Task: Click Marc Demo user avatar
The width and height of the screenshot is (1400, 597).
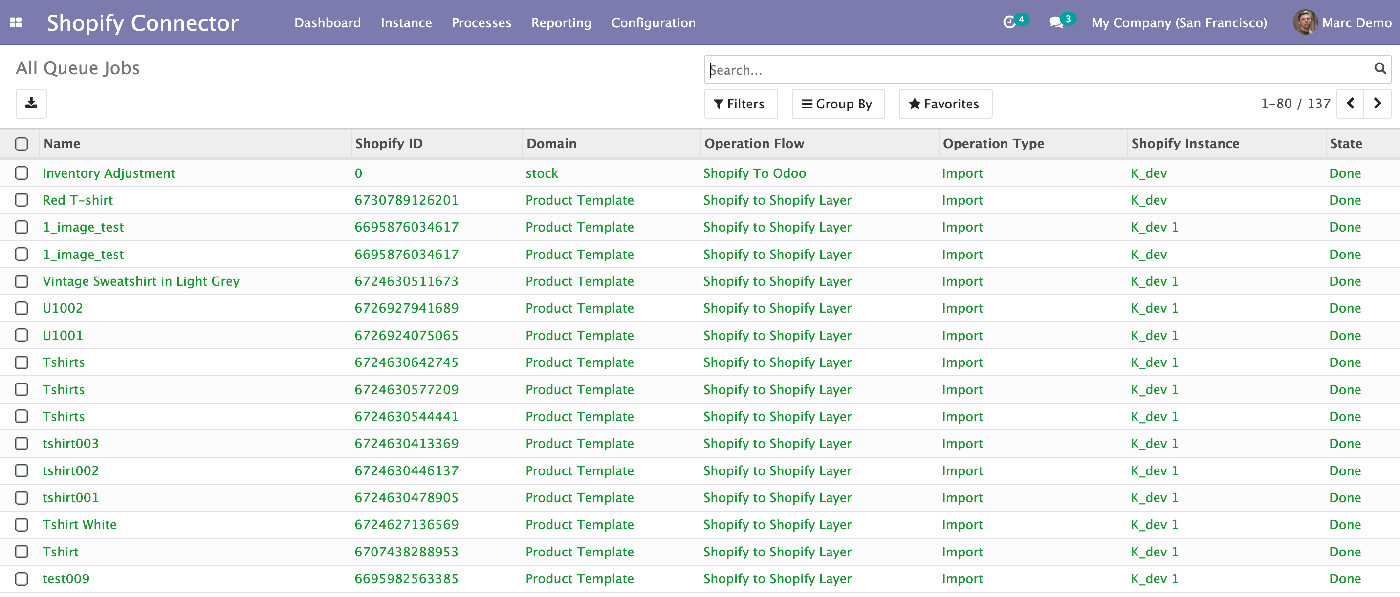Action: point(1304,22)
